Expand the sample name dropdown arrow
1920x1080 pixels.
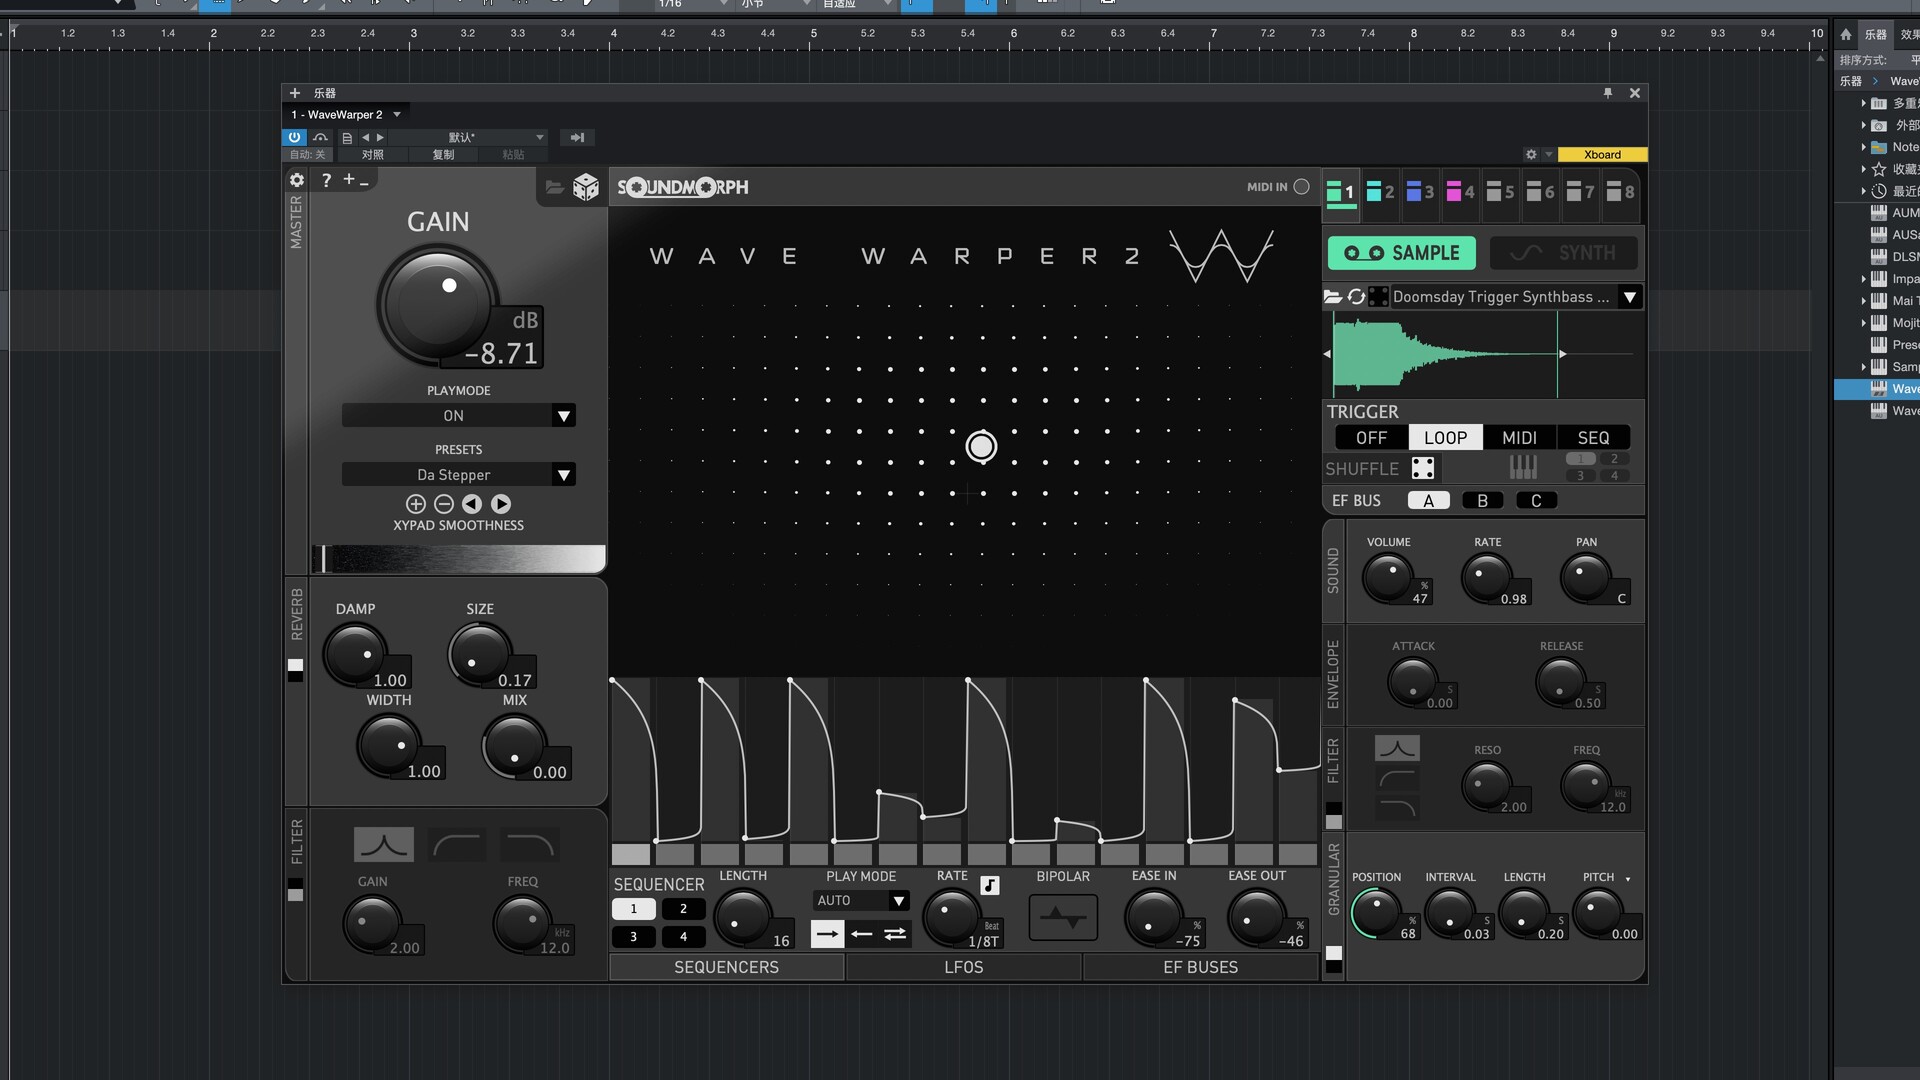1630,297
